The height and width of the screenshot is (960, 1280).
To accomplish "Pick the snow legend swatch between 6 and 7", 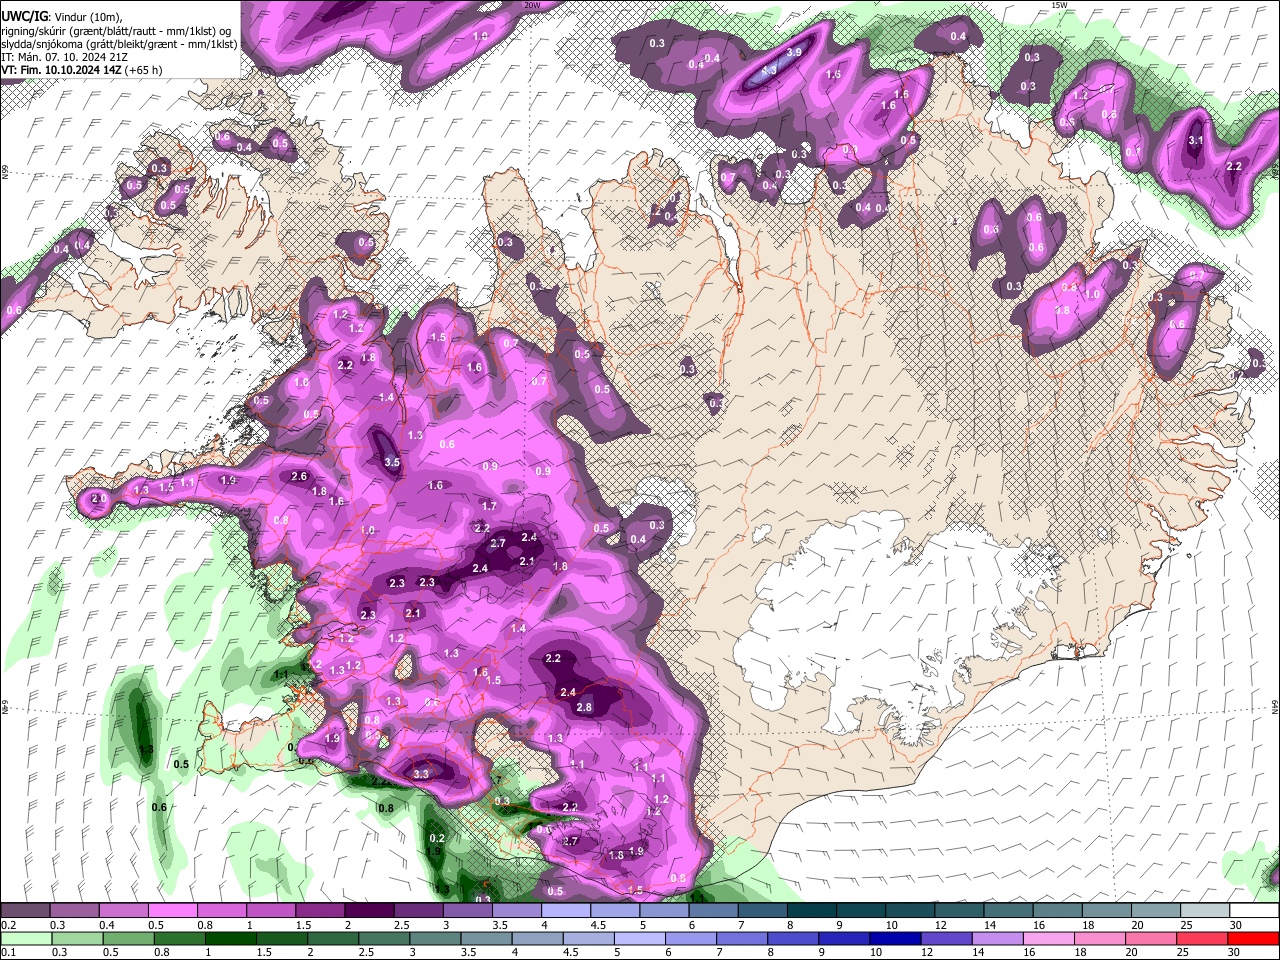I will click(x=712, y=911).
